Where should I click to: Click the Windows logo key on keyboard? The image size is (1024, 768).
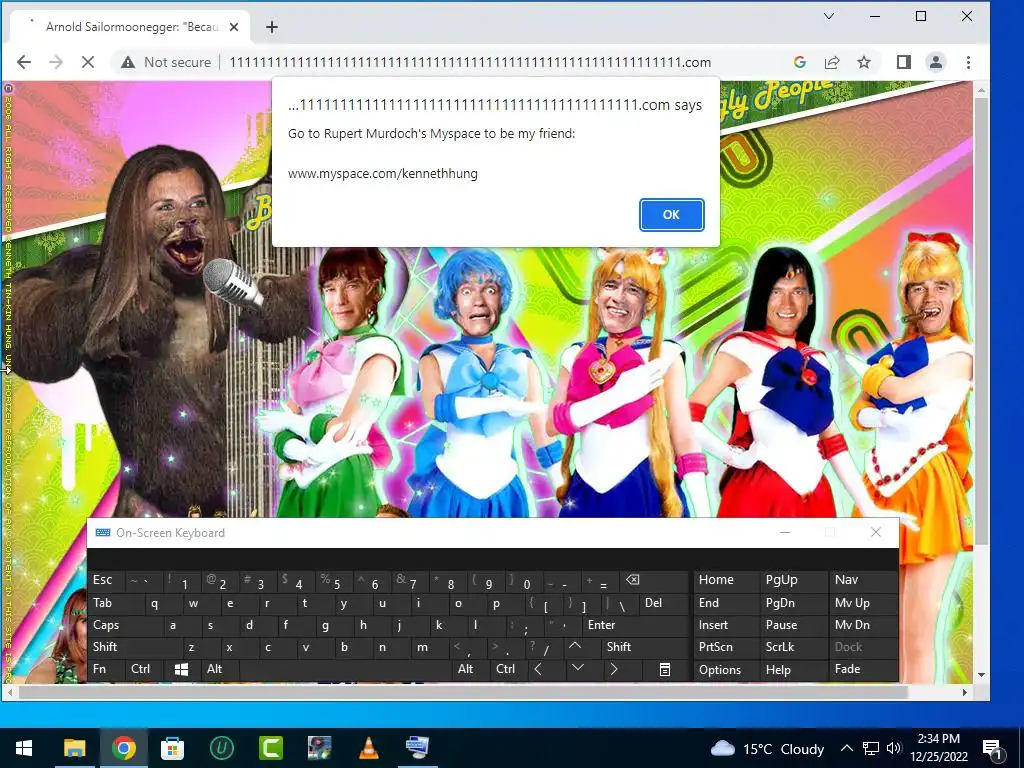coord(182,669)
